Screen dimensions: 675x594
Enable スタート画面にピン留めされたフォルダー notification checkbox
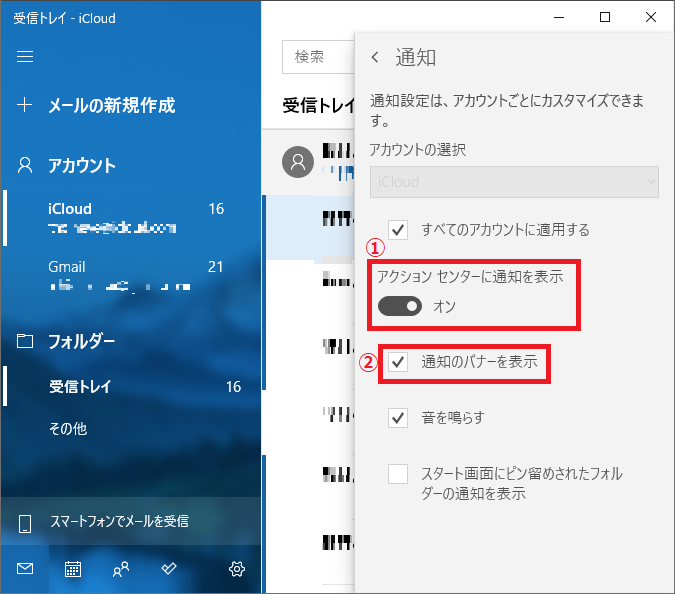pos(398,474)
